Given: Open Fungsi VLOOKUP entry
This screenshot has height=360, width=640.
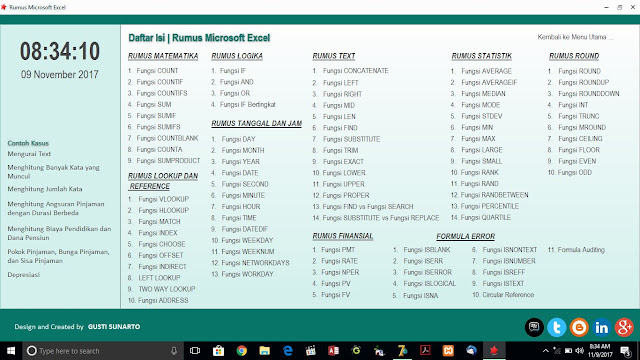Looking at the screenshot, I should pos(164,199).
